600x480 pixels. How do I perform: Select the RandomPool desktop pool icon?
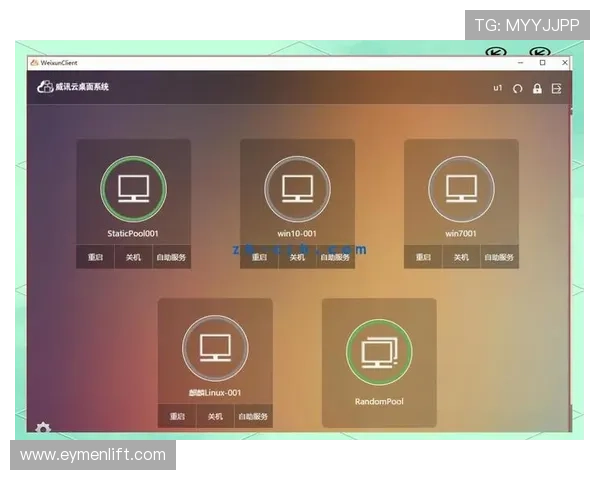tap(379, 352)
